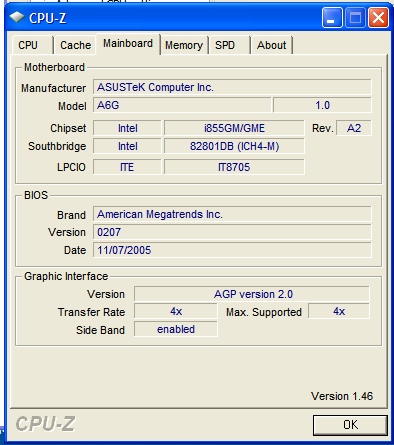Image resolution: width=394 pixels, height=445 pixels.
Task: Click the OK button
Action: pos(350,425)
